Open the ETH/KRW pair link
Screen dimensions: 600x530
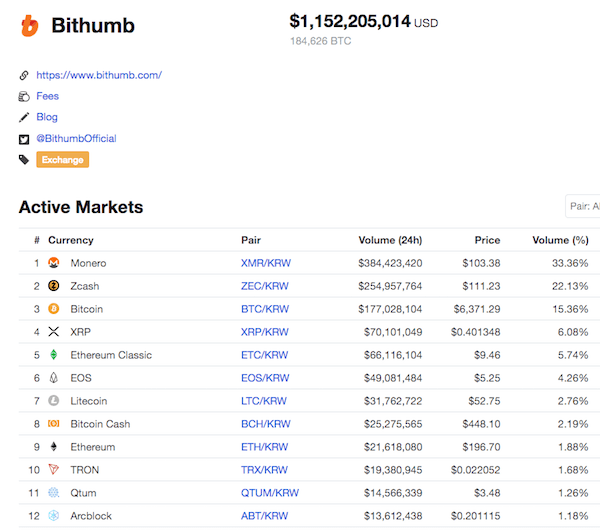tap(264, 447)
